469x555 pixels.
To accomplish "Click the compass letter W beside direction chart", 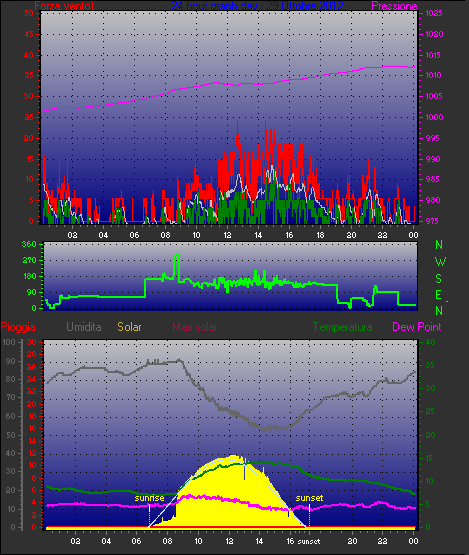I will click(440, 262).
